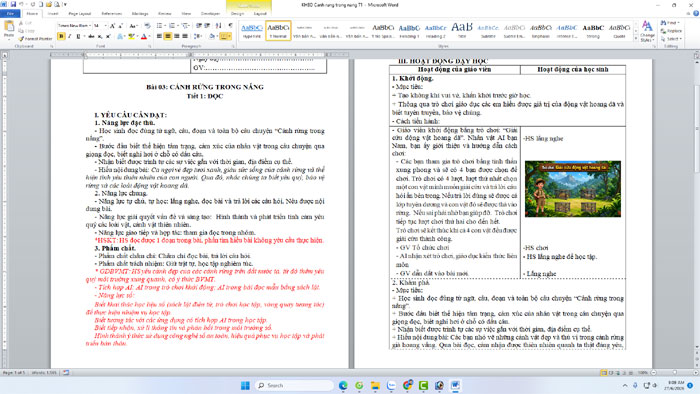
Task: Click the Replace button in Editing group
Action: [x=671, y=31]
